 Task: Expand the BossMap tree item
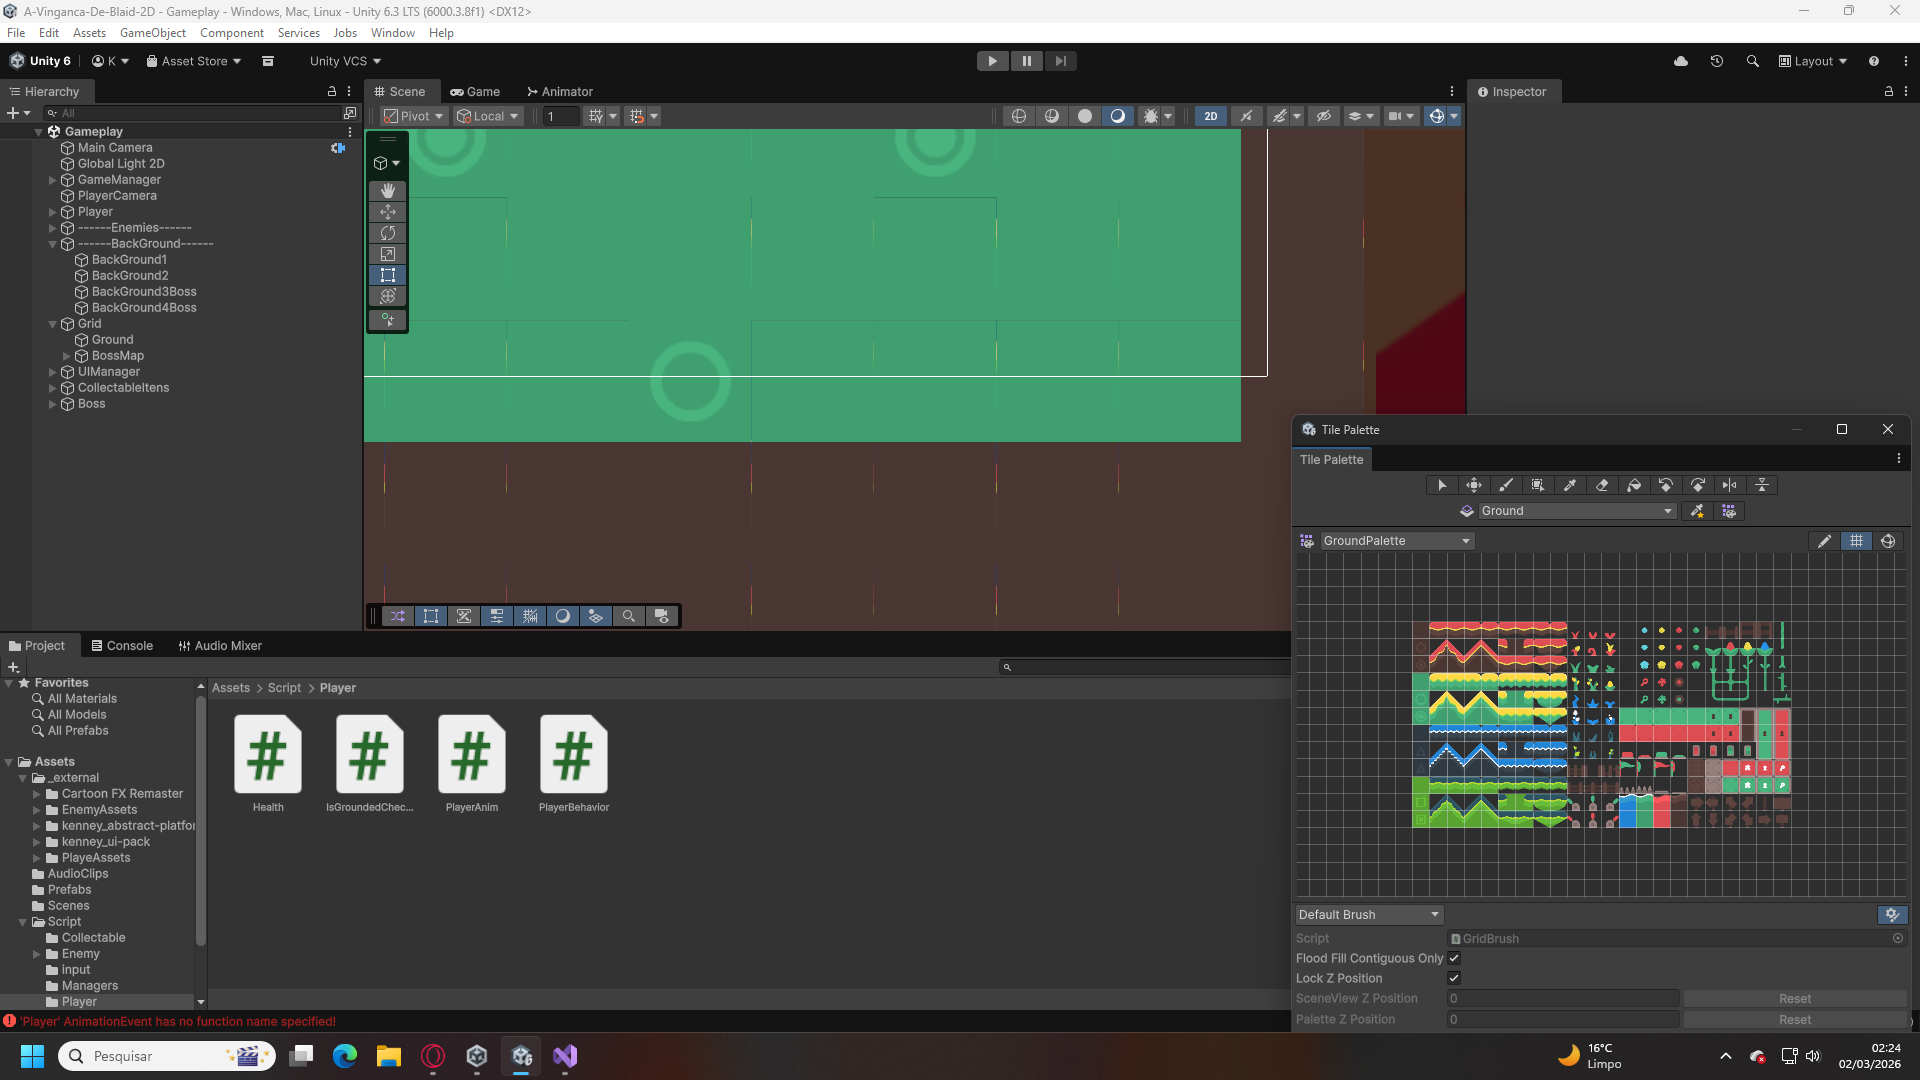(67, 356)
